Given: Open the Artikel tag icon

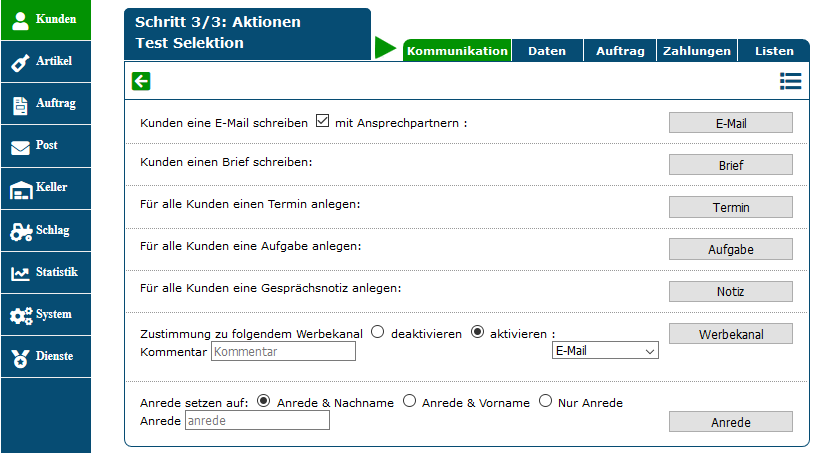Looking at the screenshot, I should [20, 62].
